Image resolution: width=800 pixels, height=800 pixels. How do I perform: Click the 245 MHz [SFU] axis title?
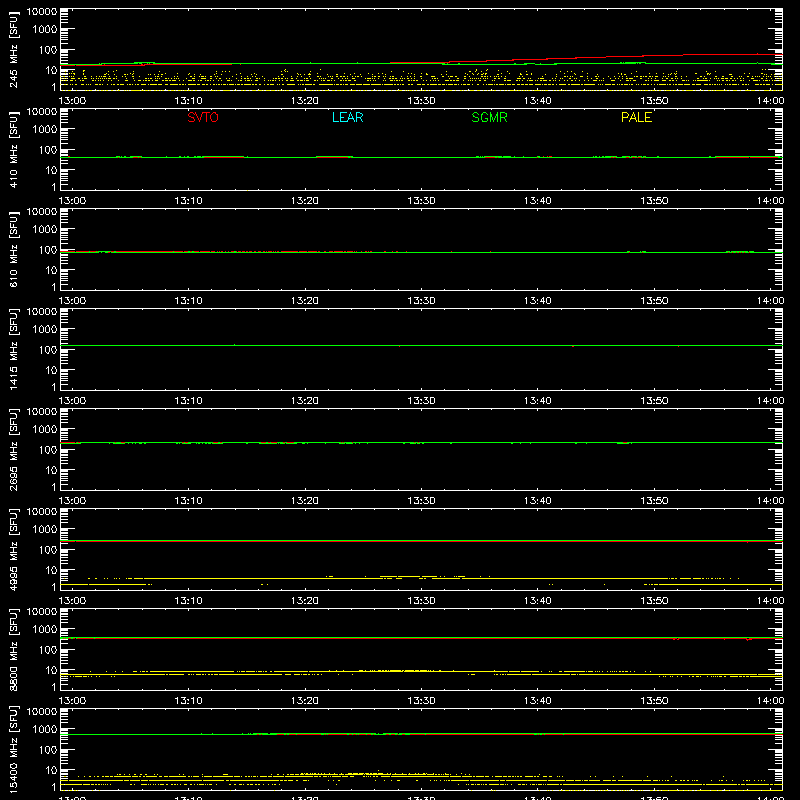coord(14,49)
